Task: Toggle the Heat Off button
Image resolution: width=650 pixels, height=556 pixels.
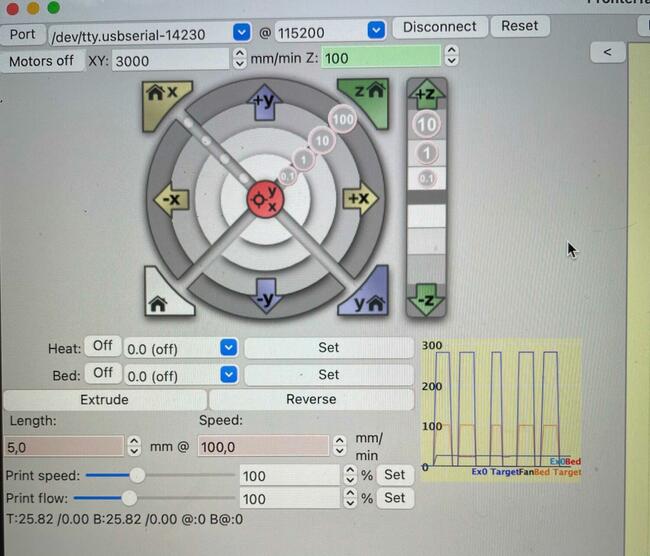Action: pos(102,346)
